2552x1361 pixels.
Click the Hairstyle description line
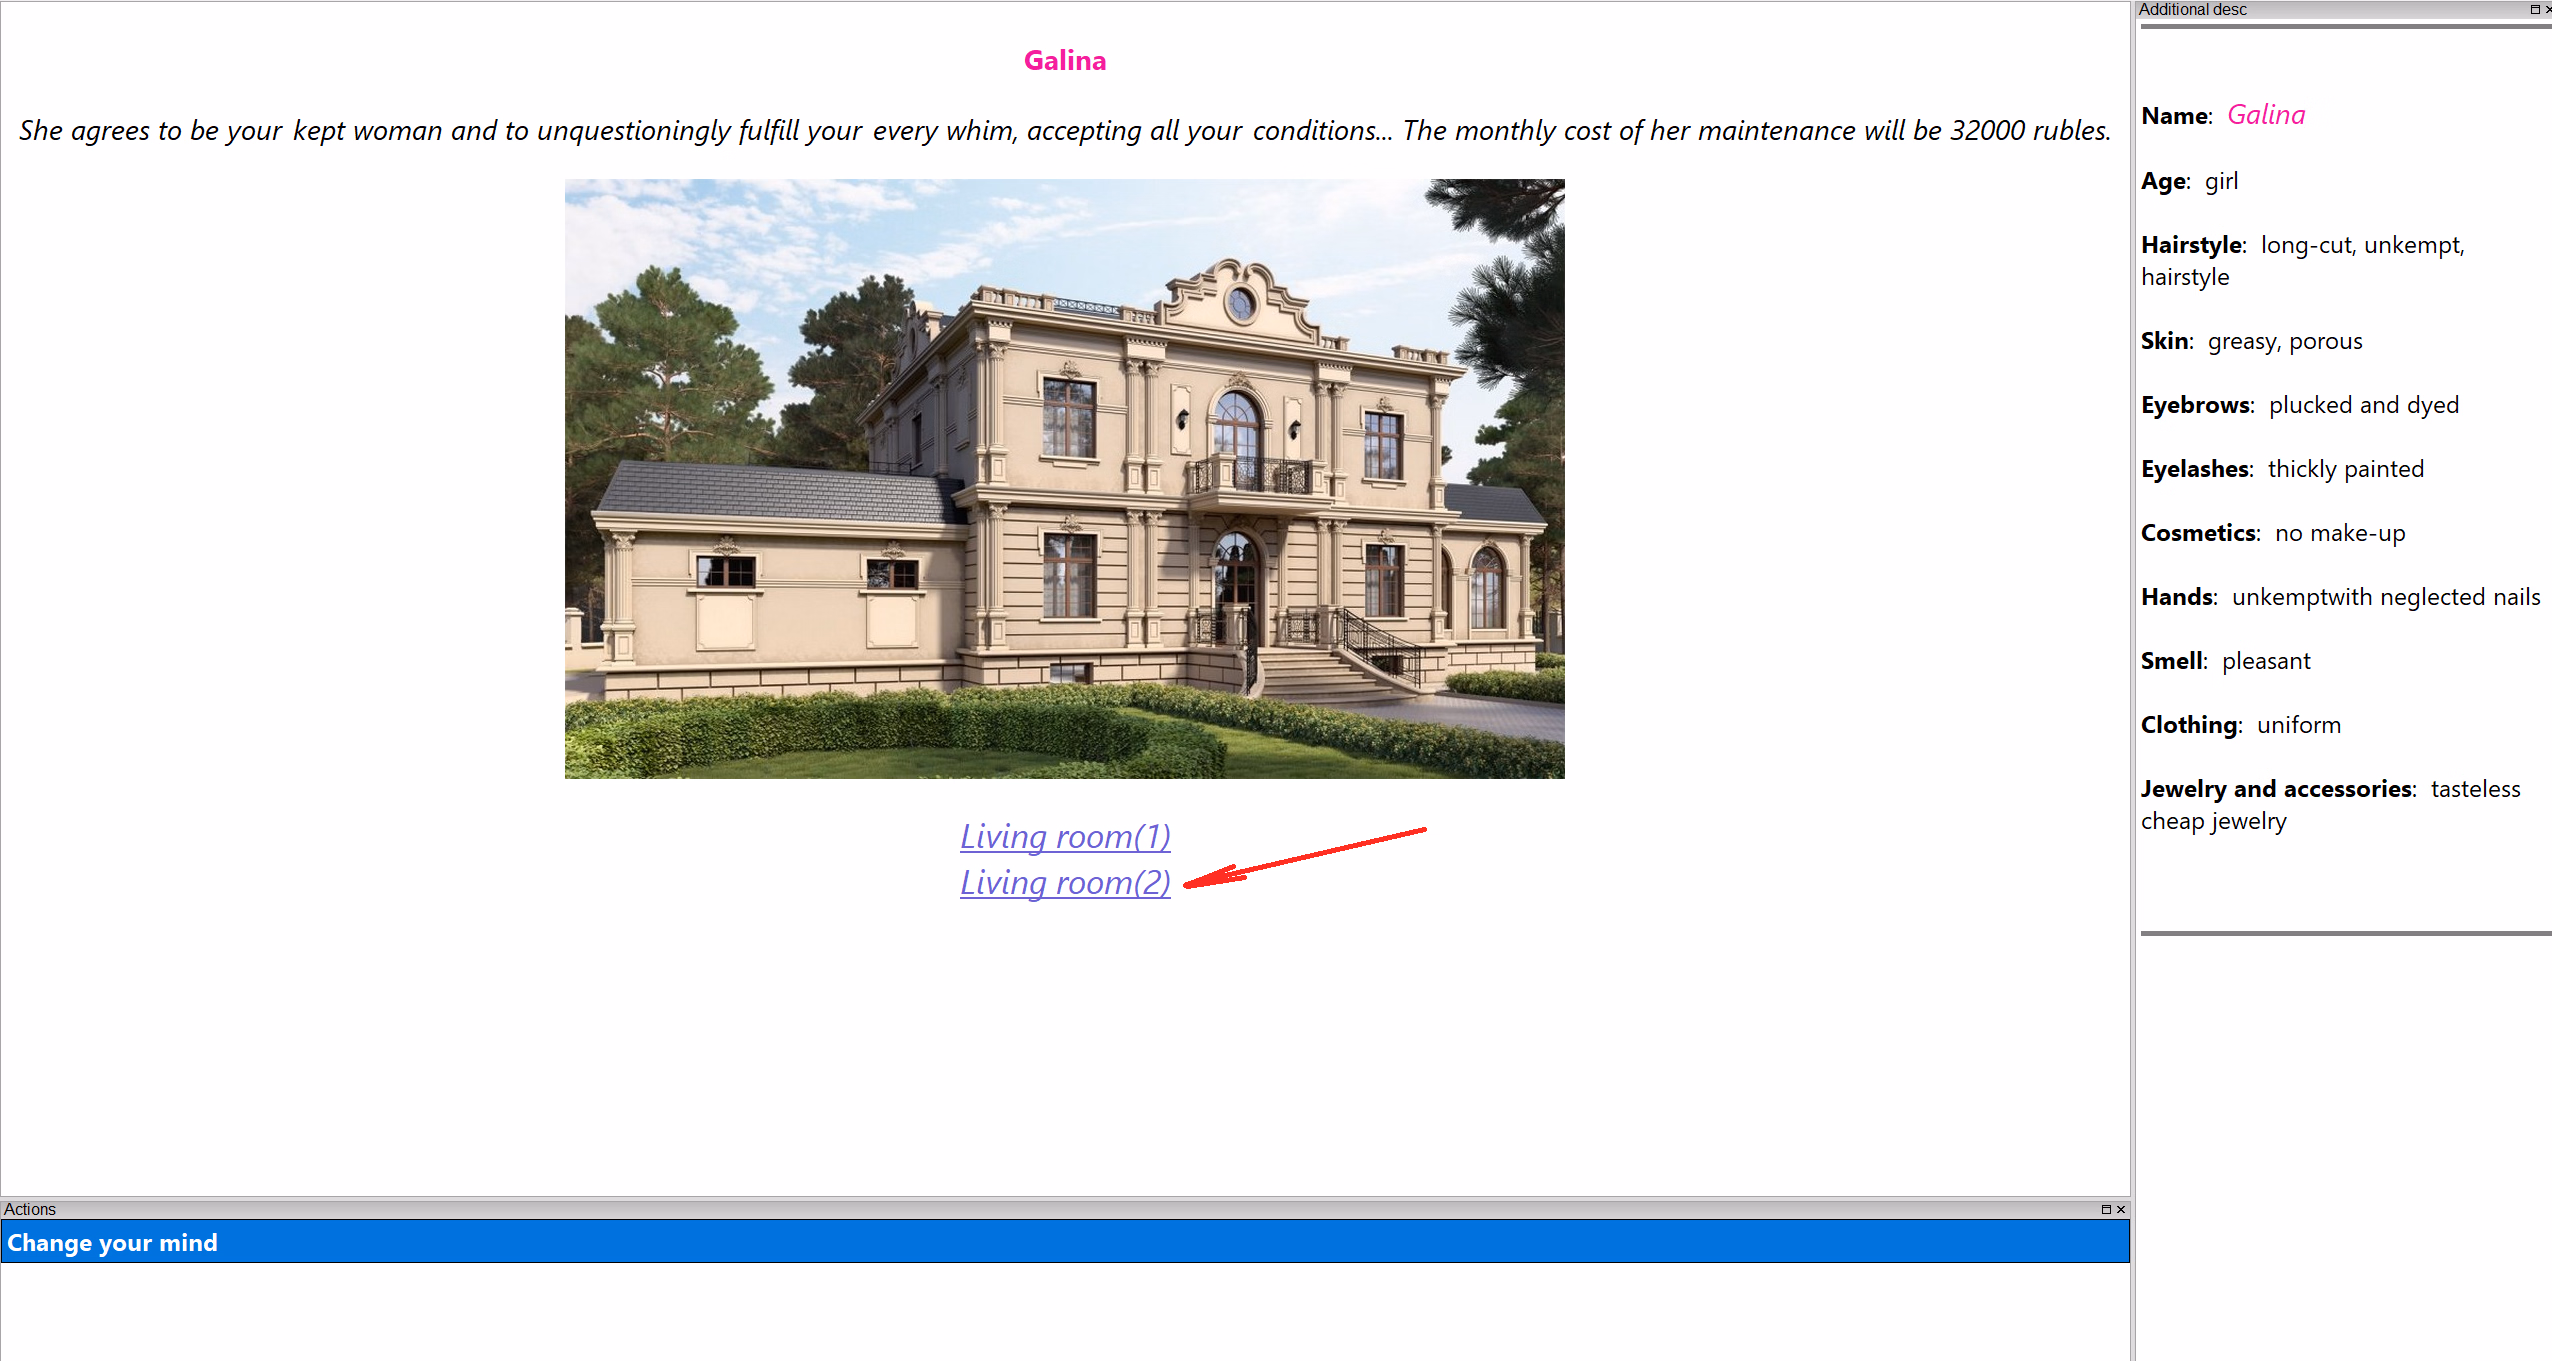(x=2302, y=260)
